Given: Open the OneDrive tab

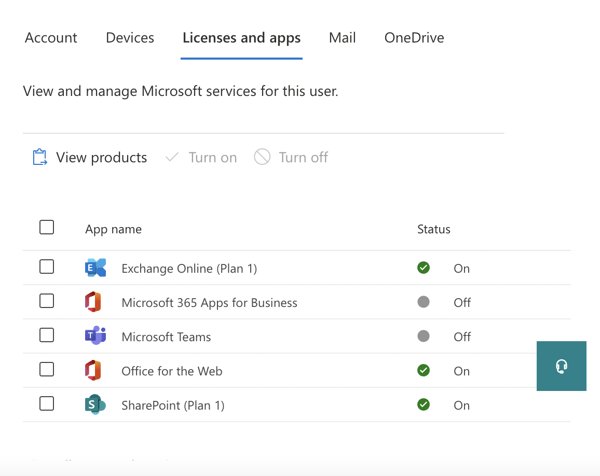Looking at the screenshot, I should [x=414, y=38].
